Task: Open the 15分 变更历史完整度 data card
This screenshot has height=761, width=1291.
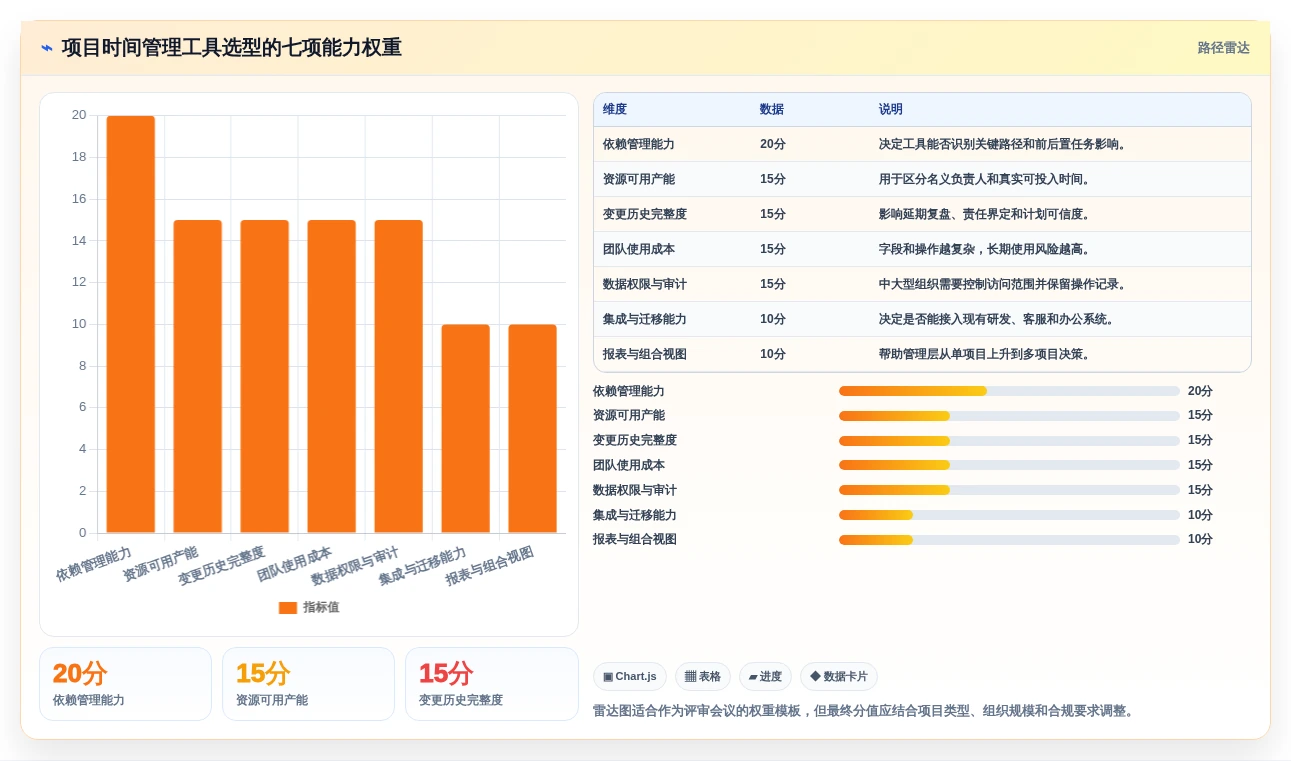Action: click(x=492, y=684)
